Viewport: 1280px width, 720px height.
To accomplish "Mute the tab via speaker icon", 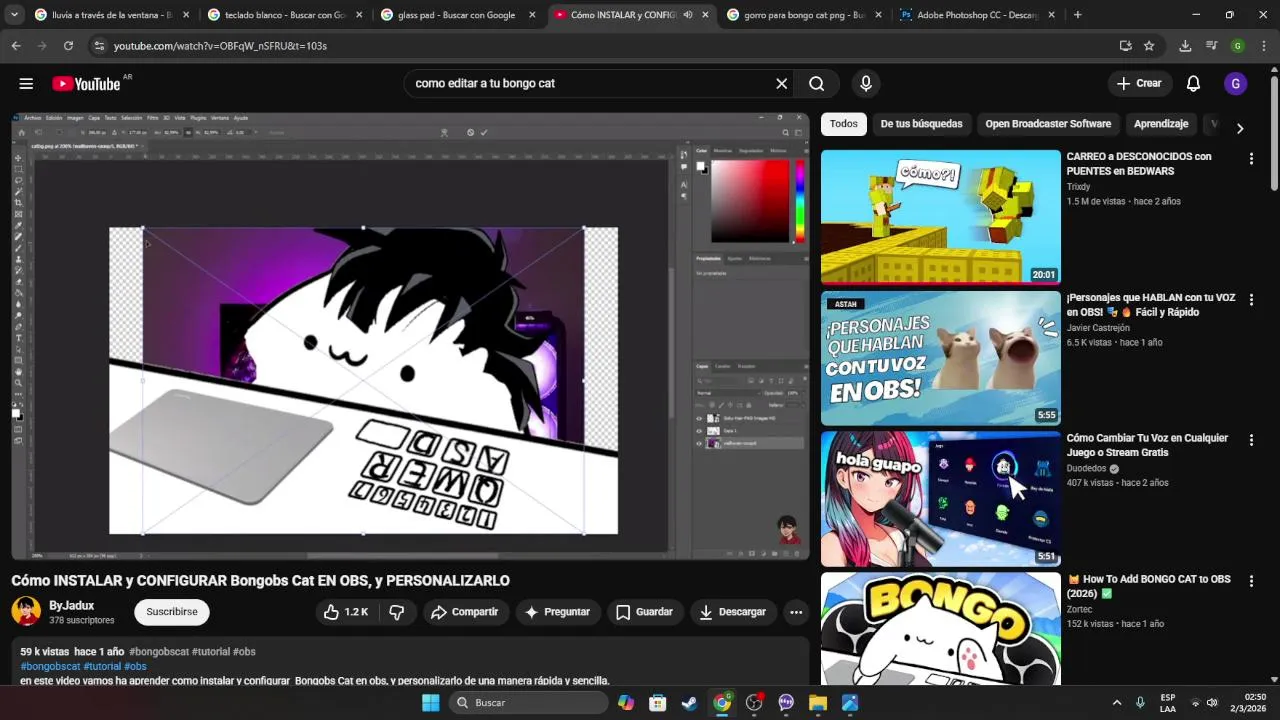I will click(688, 15).
